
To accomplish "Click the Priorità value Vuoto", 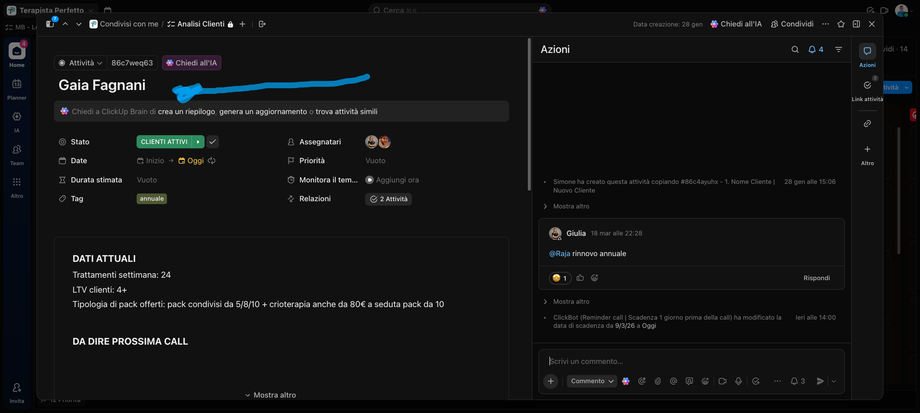I will pos(376,161).
